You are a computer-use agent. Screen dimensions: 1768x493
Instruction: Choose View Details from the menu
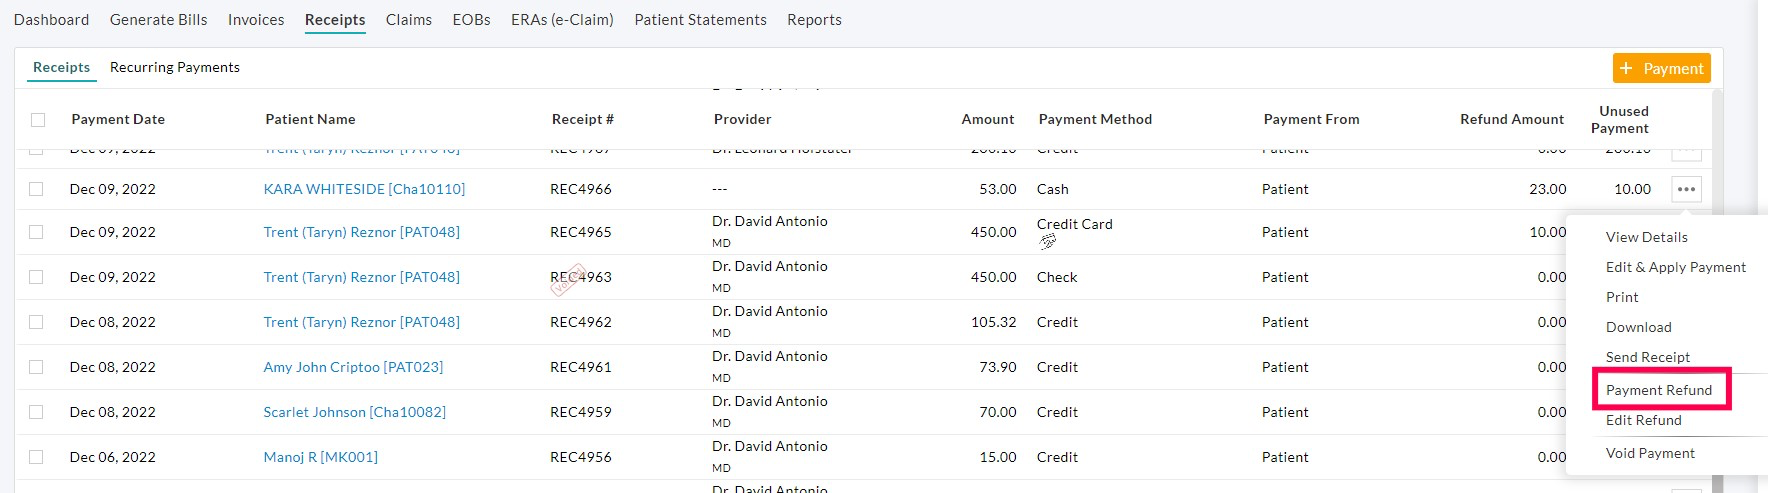point(1646,237)
